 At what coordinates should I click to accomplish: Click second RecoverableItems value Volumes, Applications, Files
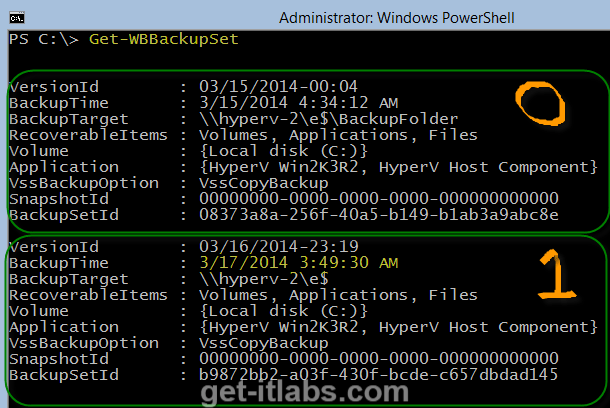coord(338,294)
